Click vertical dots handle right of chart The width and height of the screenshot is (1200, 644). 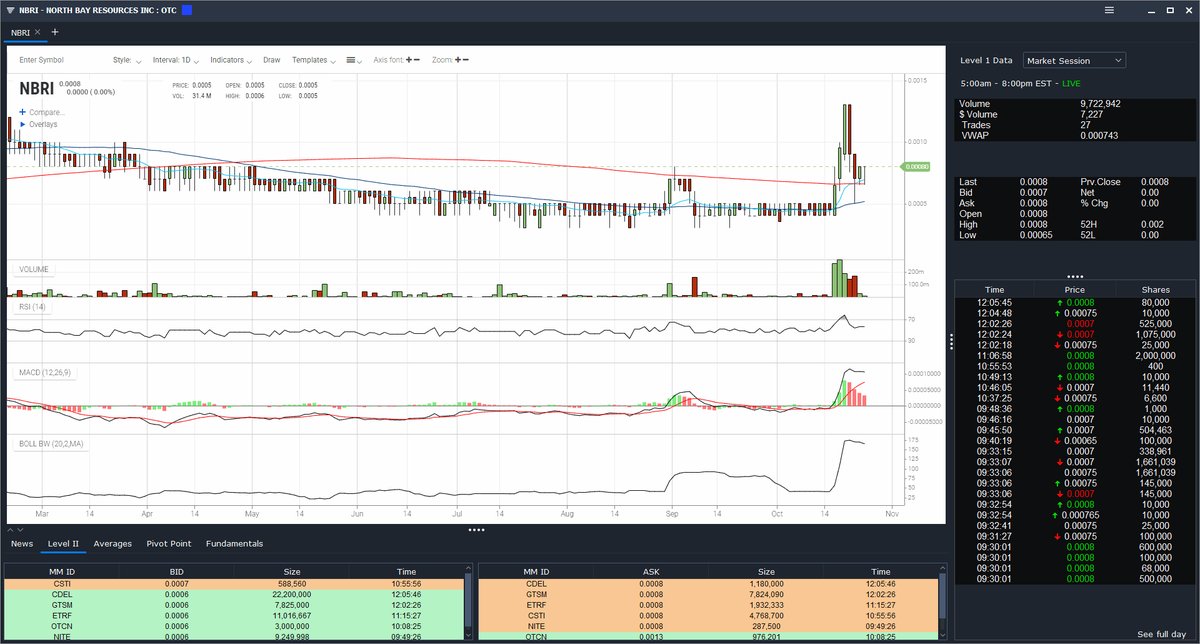(x=951, y=340)
